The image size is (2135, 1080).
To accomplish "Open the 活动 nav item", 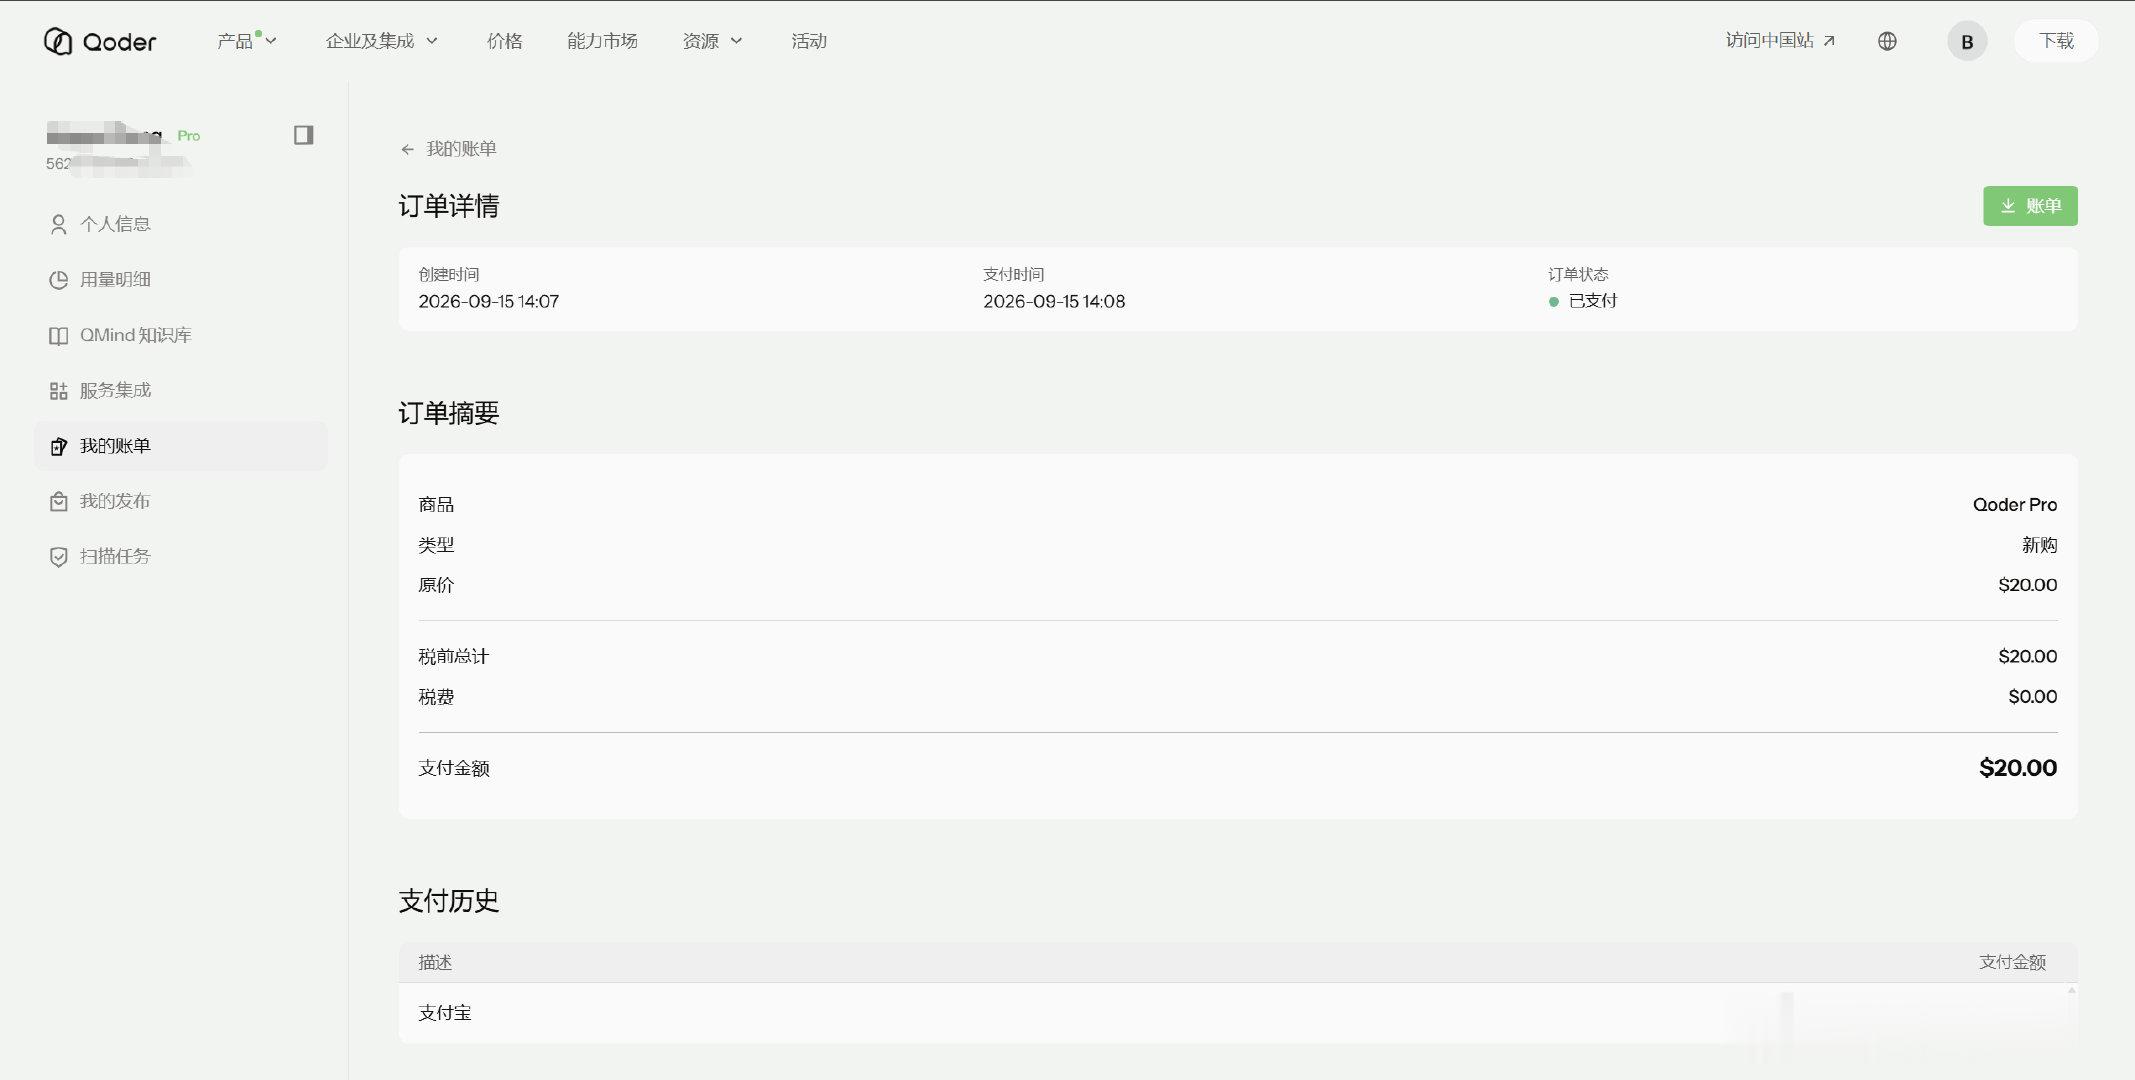I will coord(809,41).
